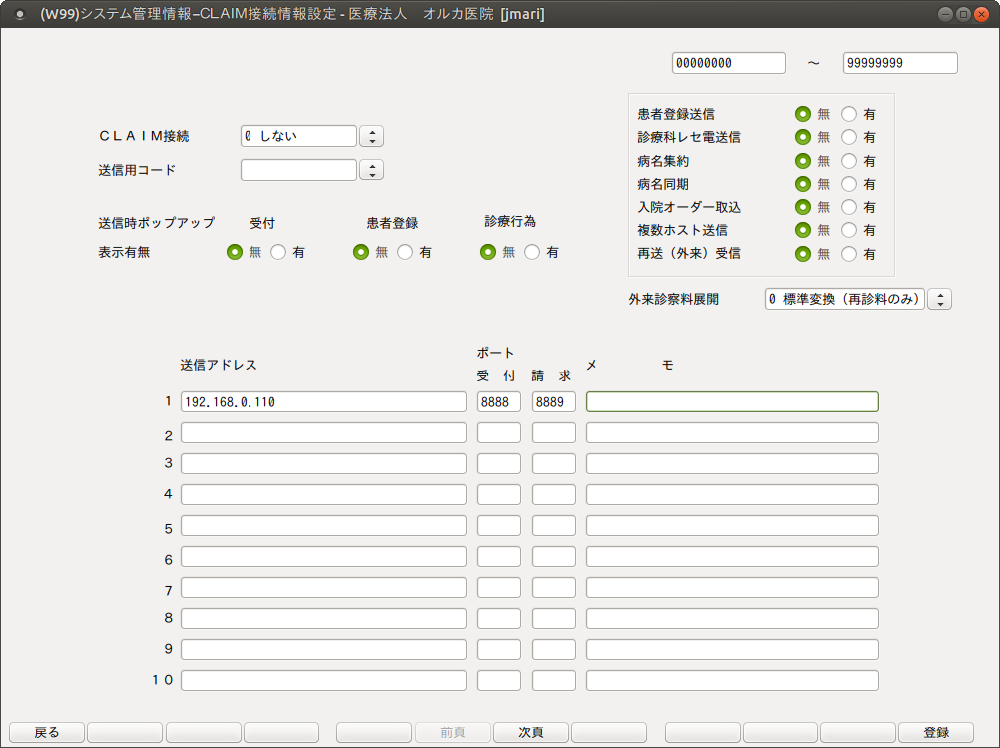The image size is (1000, 748).
Task: Enable 有 for 病名同期
Action: click(847, 184)
